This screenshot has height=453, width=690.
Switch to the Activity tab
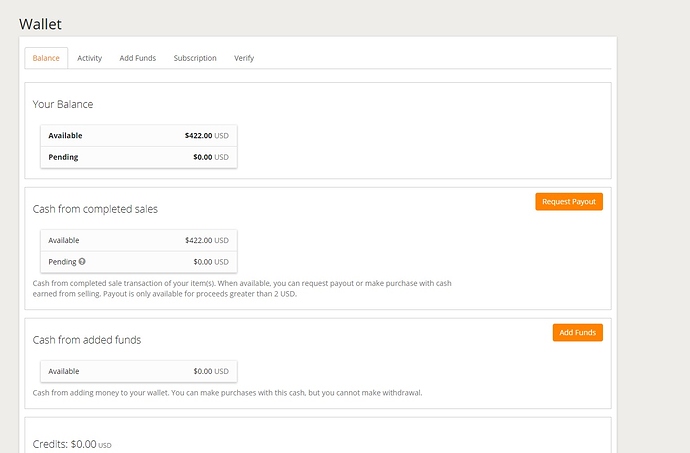89,58
